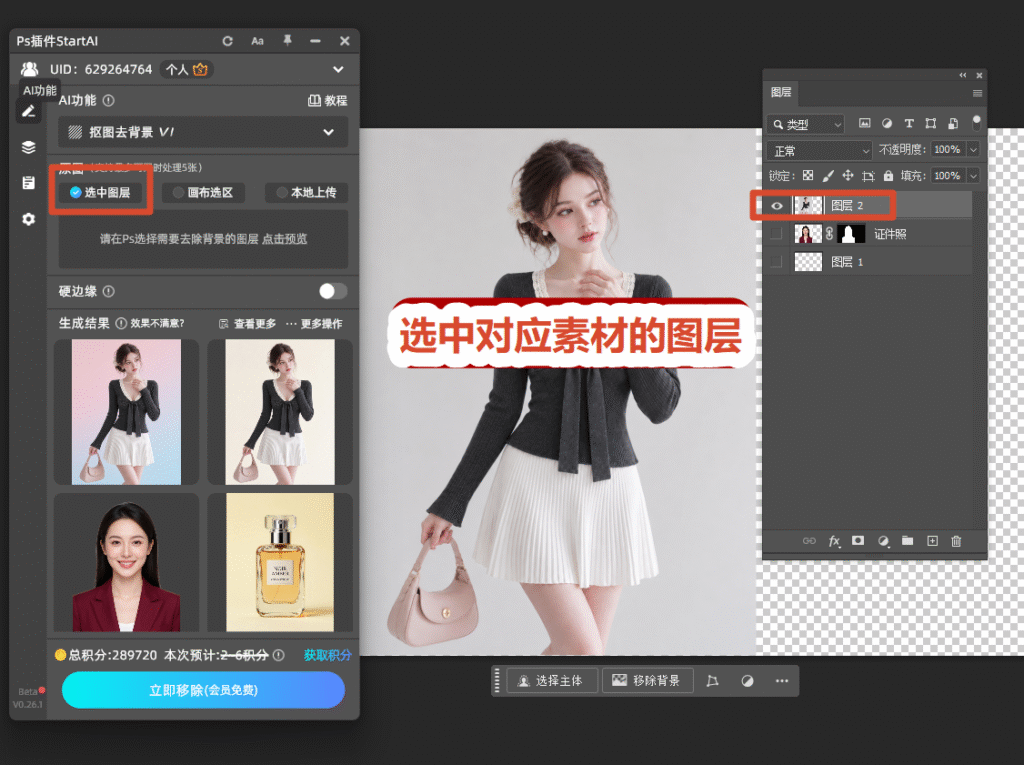Image resolution: width=1024 pixels, height=765 pixels.
Task: Switch to the 图层 panel tab
Action: click(780, 93)
